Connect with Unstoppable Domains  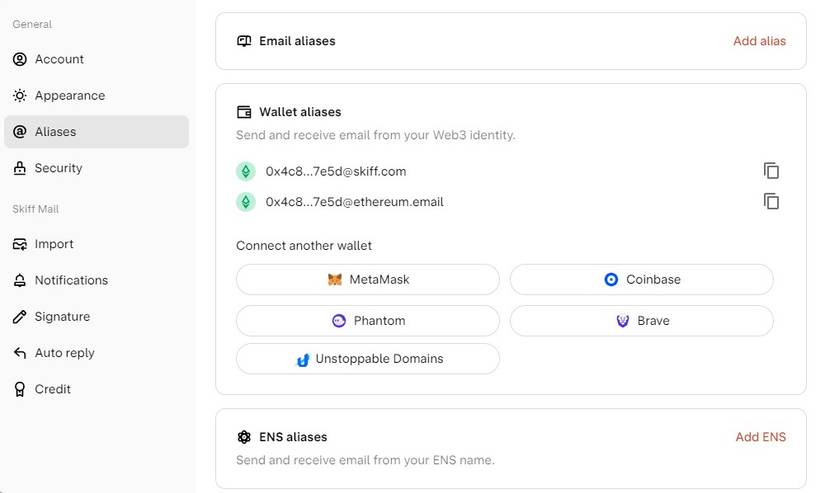[x=368, y=359]
